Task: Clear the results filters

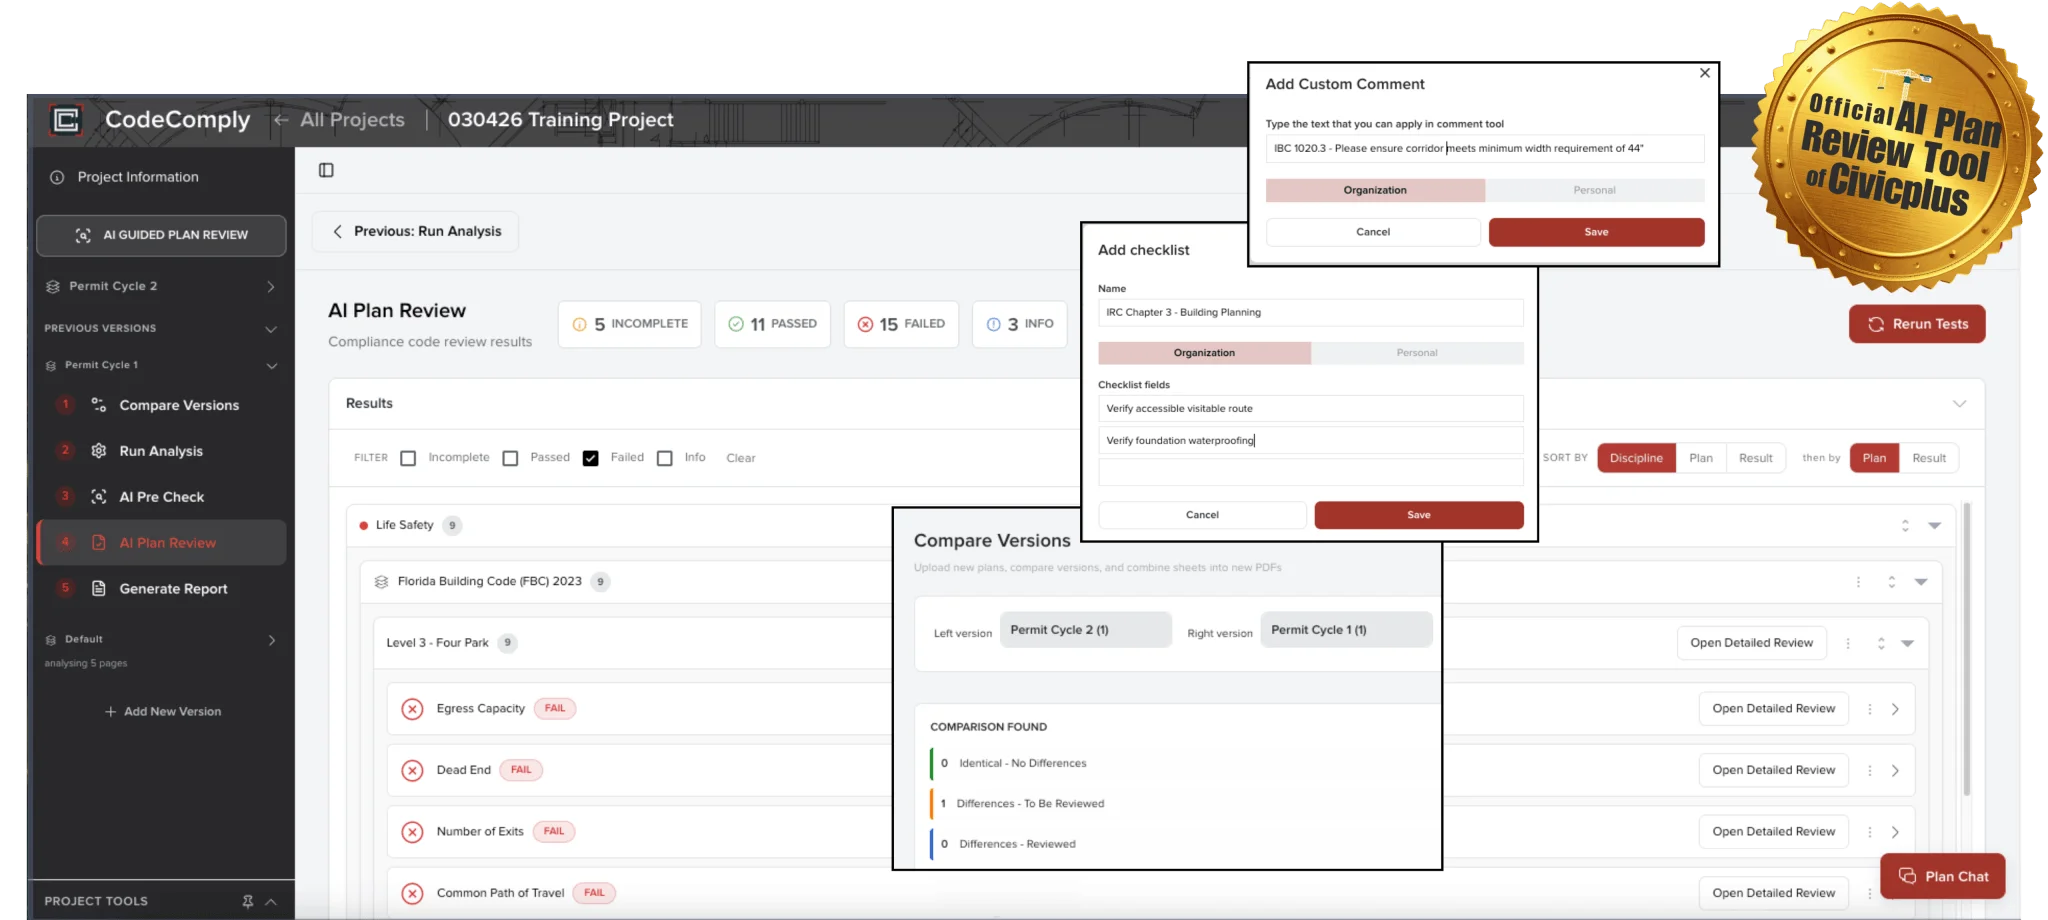Action: (740, 458)
